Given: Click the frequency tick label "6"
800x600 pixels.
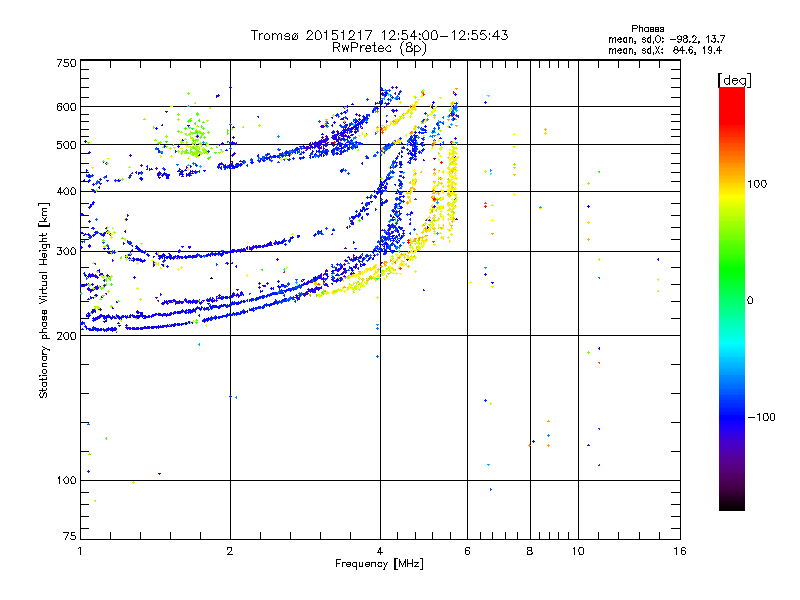Looking at the screenshot, I should coord(467,551).
